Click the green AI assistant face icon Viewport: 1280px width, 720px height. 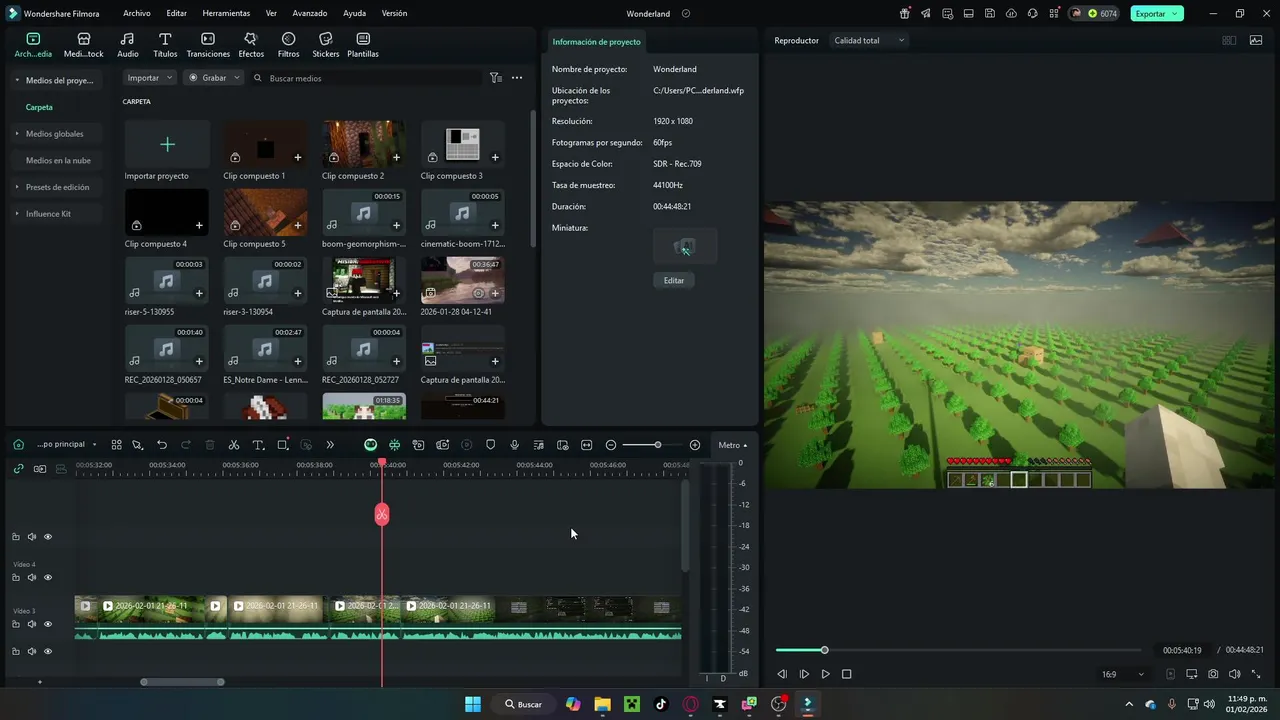click(370, 445)
